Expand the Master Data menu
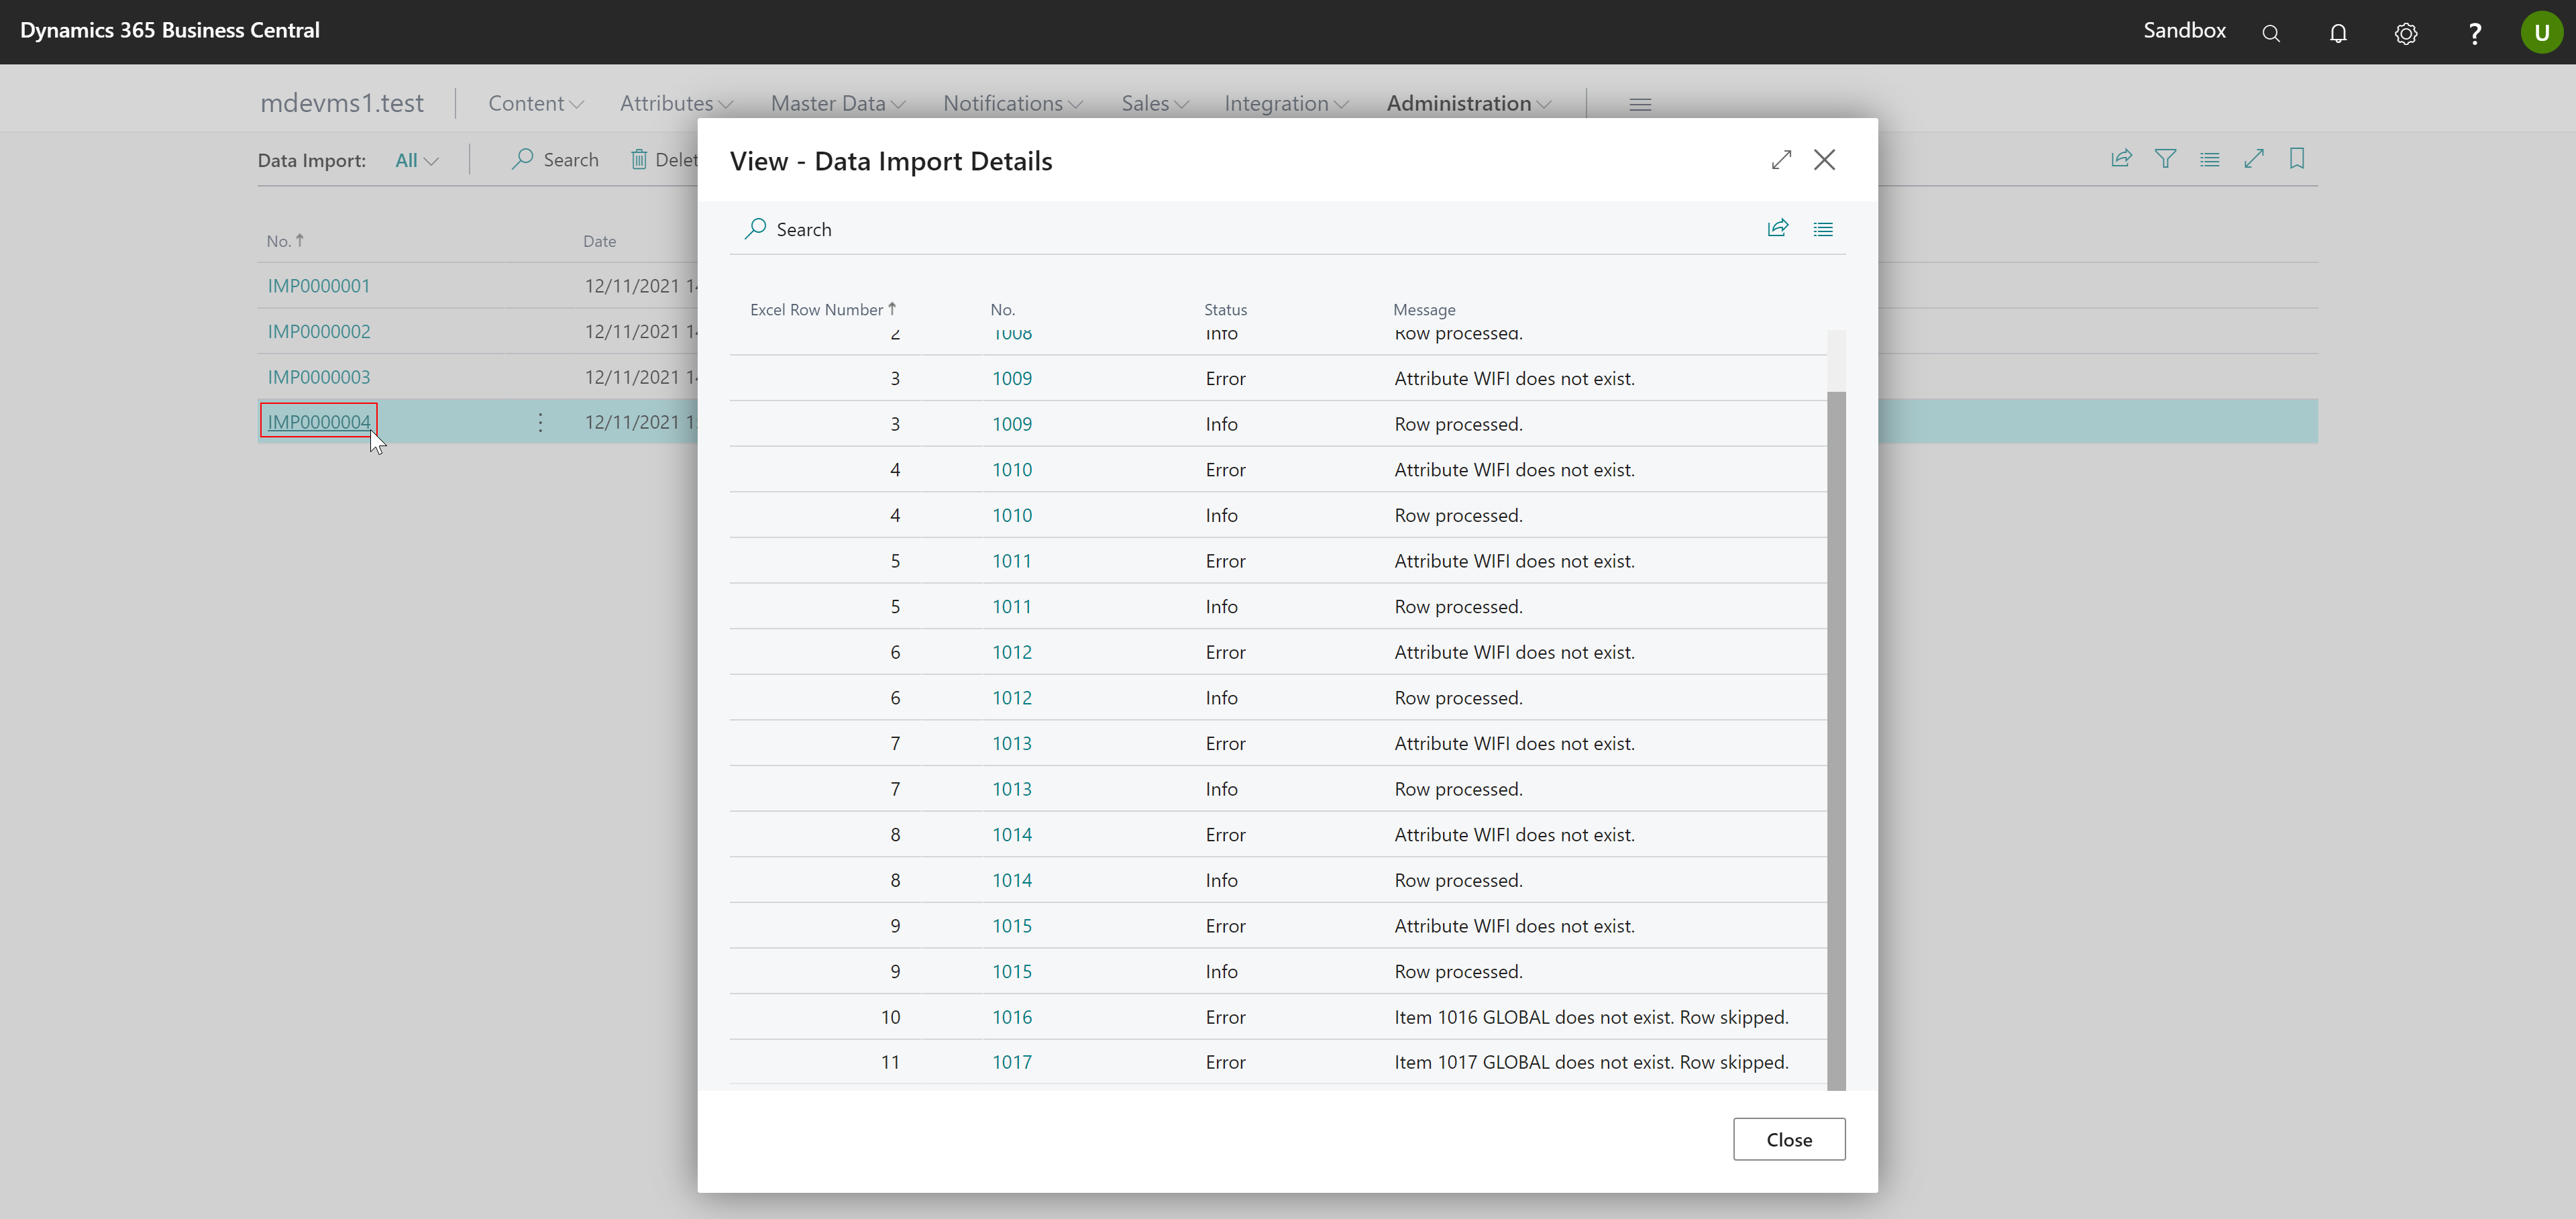This screenshot has width=2576, height=1219. 837,103
